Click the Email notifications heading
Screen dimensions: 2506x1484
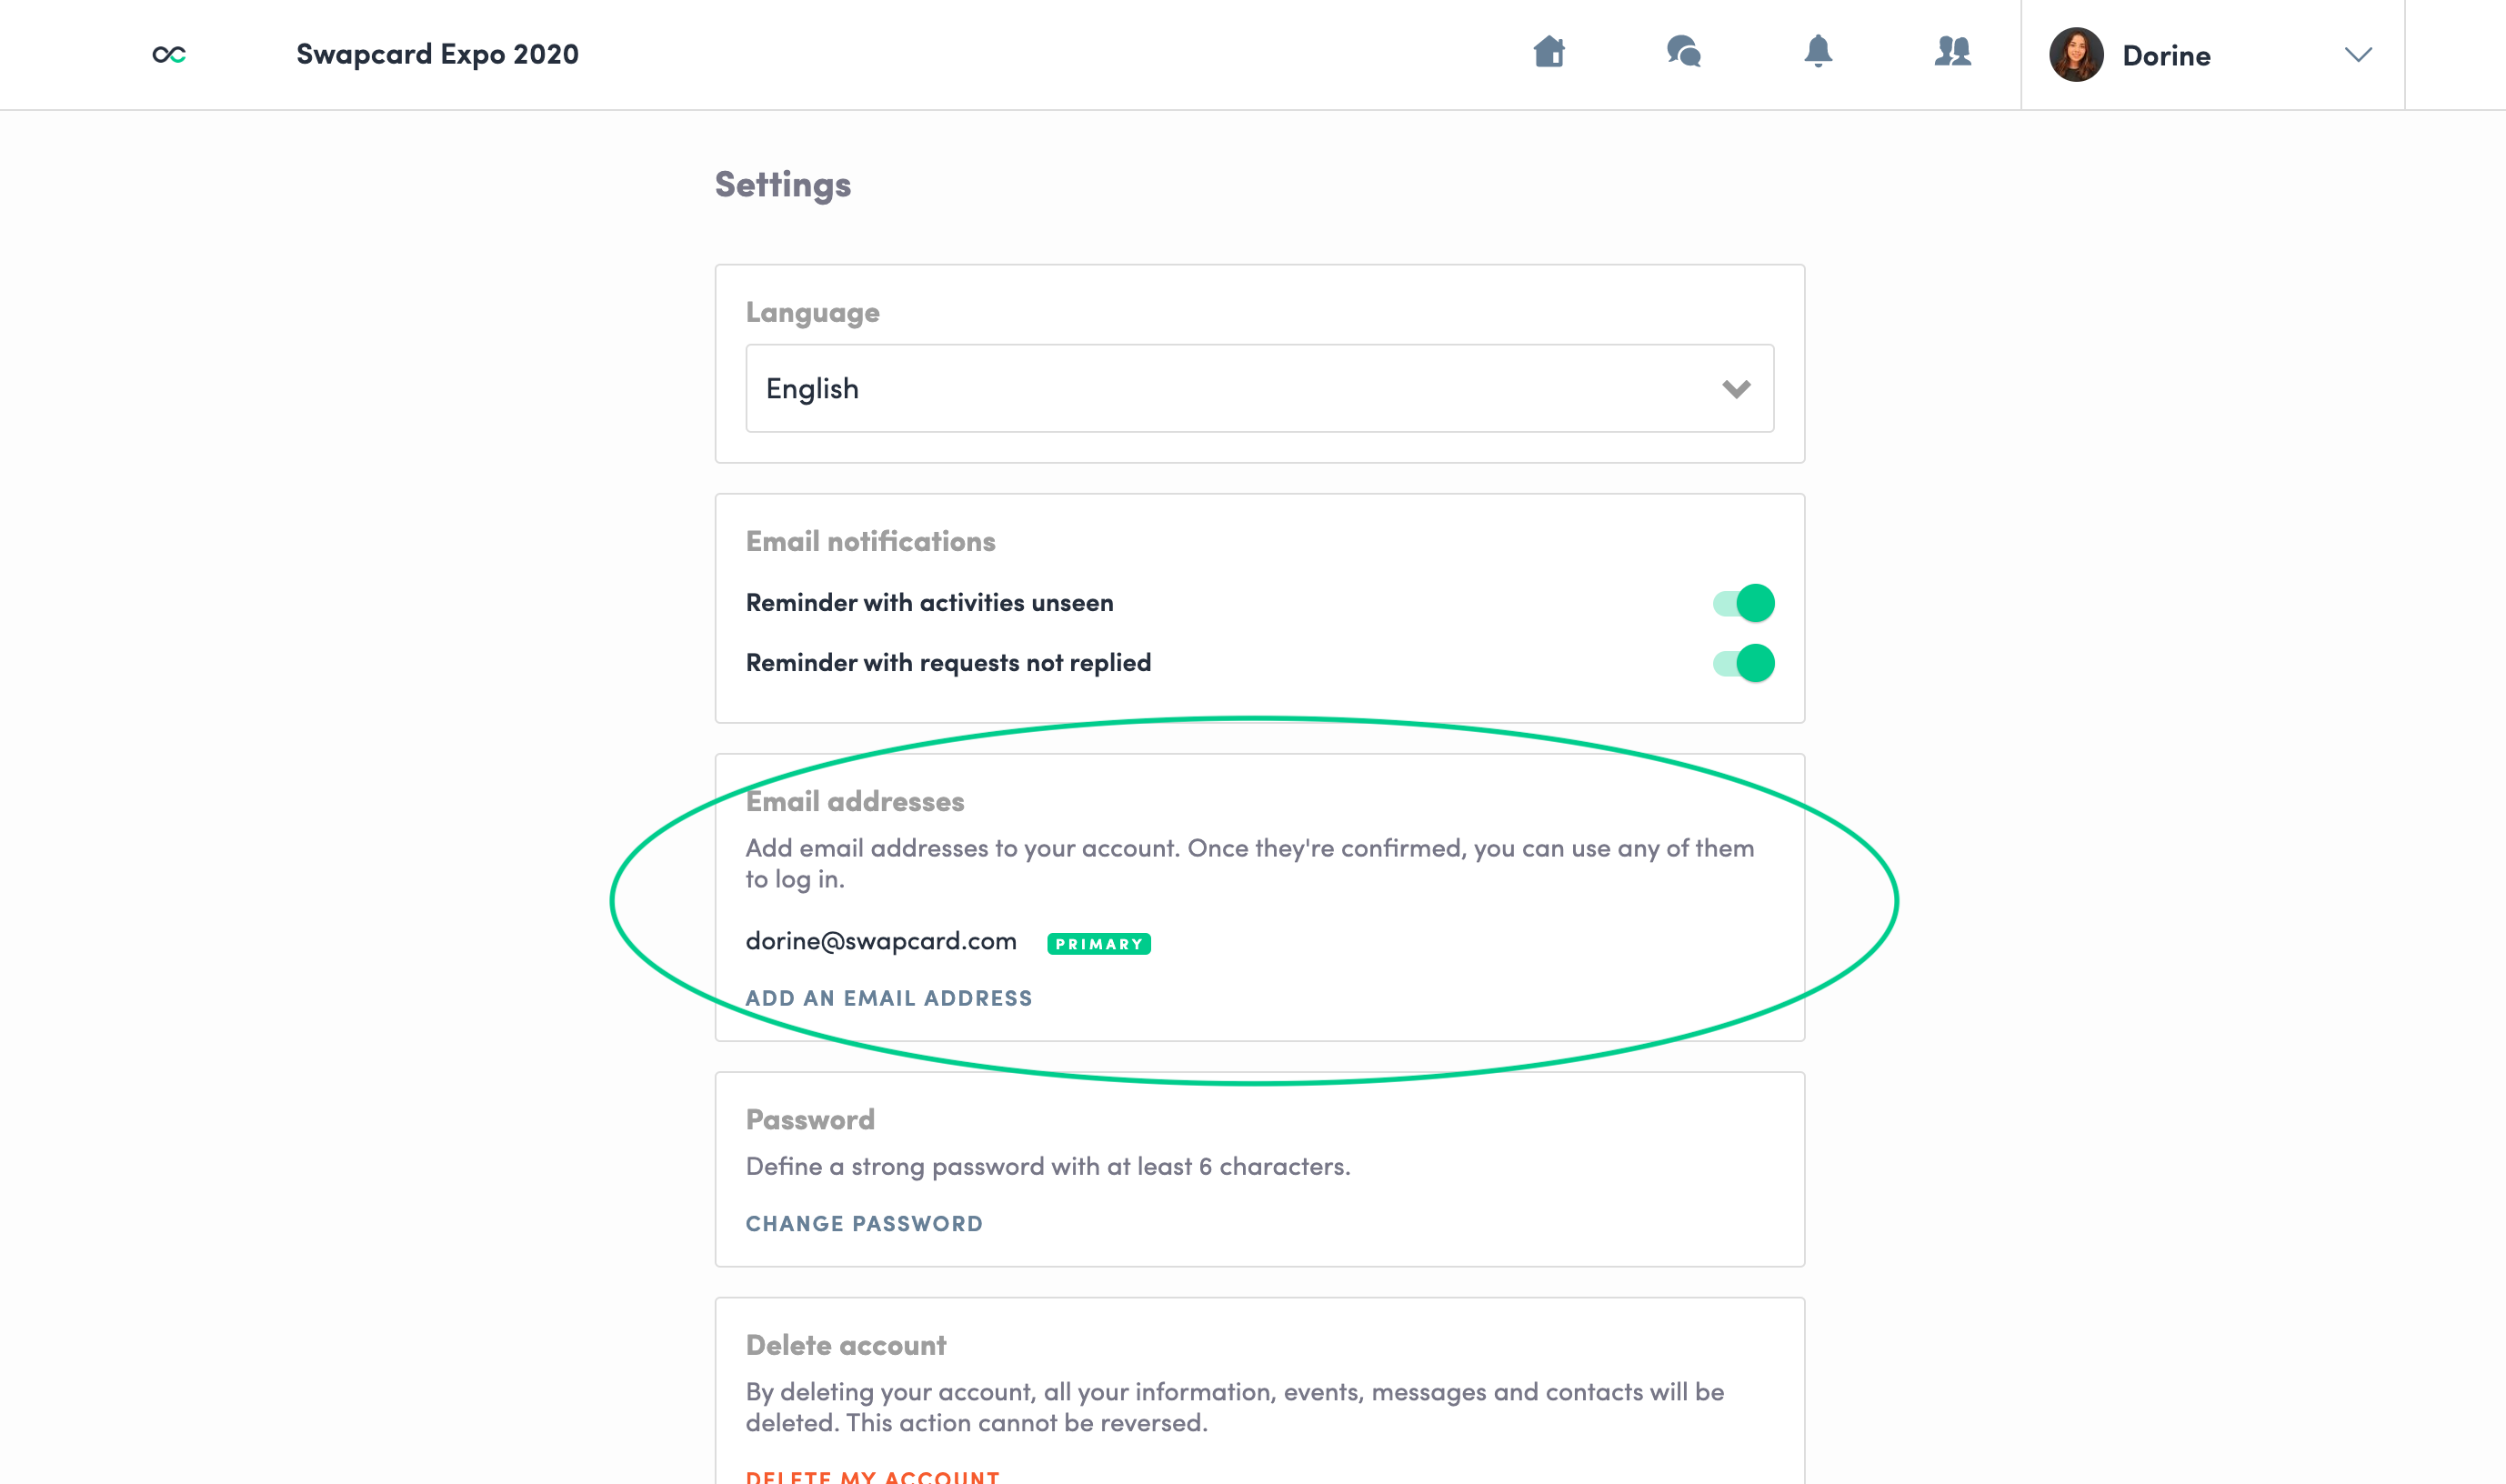870,541
